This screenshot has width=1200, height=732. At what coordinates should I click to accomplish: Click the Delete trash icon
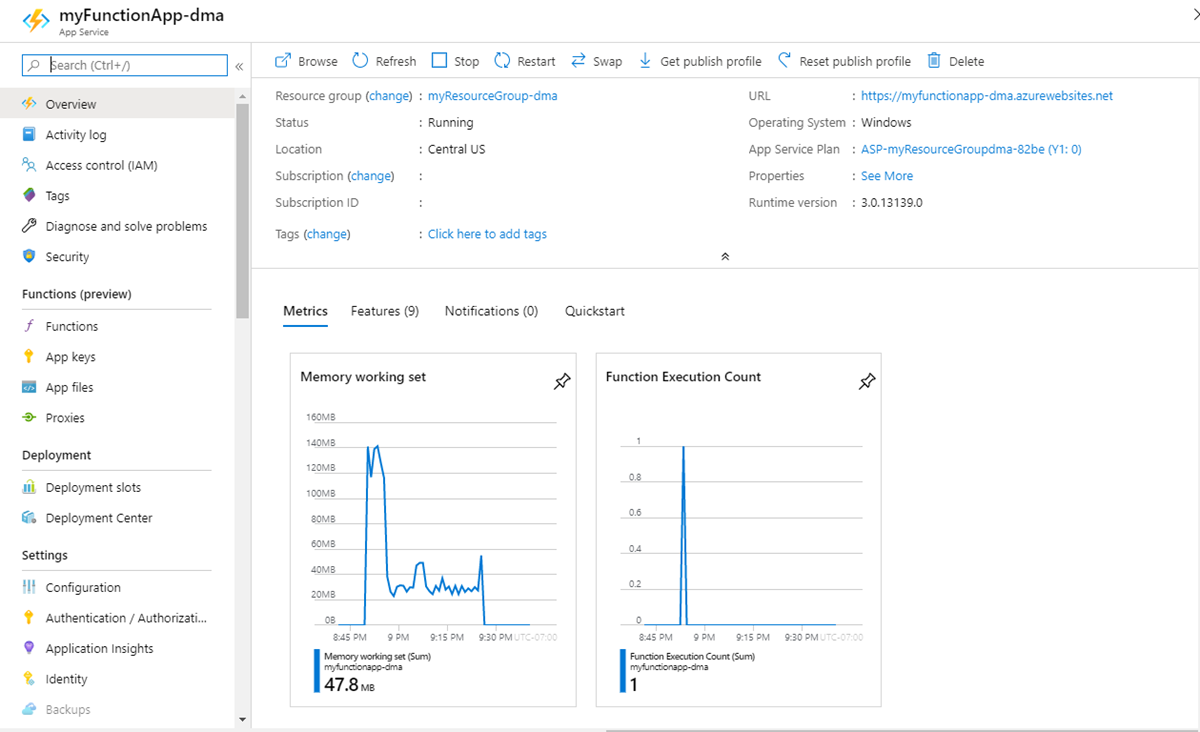(934, 61)
